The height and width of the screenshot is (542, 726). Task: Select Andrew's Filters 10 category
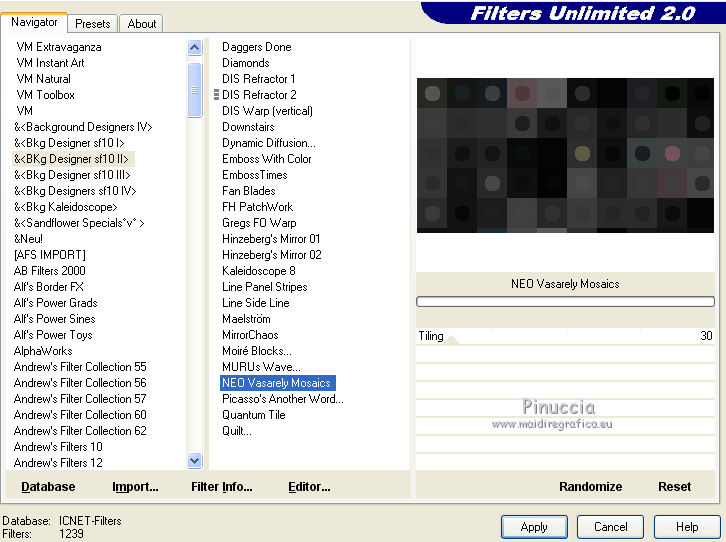[x=58, y=447]
